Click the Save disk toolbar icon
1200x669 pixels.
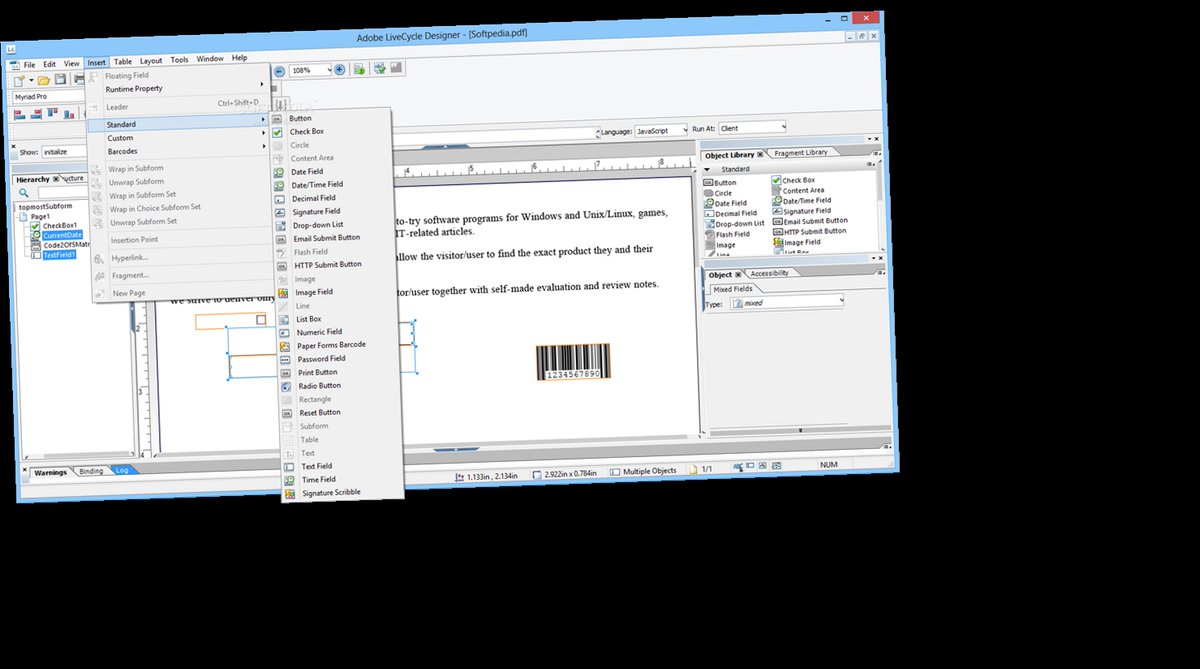click(60, 79)
